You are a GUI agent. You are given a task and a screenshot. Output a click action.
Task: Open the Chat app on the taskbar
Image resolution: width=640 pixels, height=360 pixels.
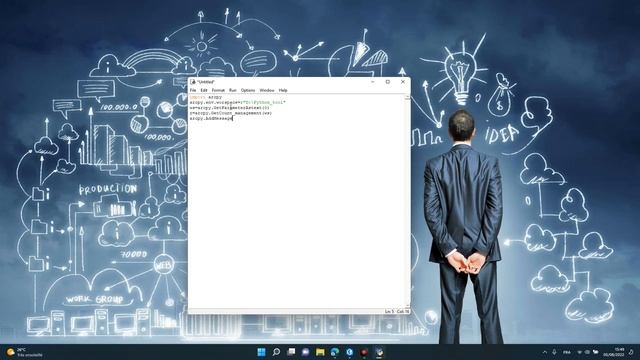(x=306, y=352)
